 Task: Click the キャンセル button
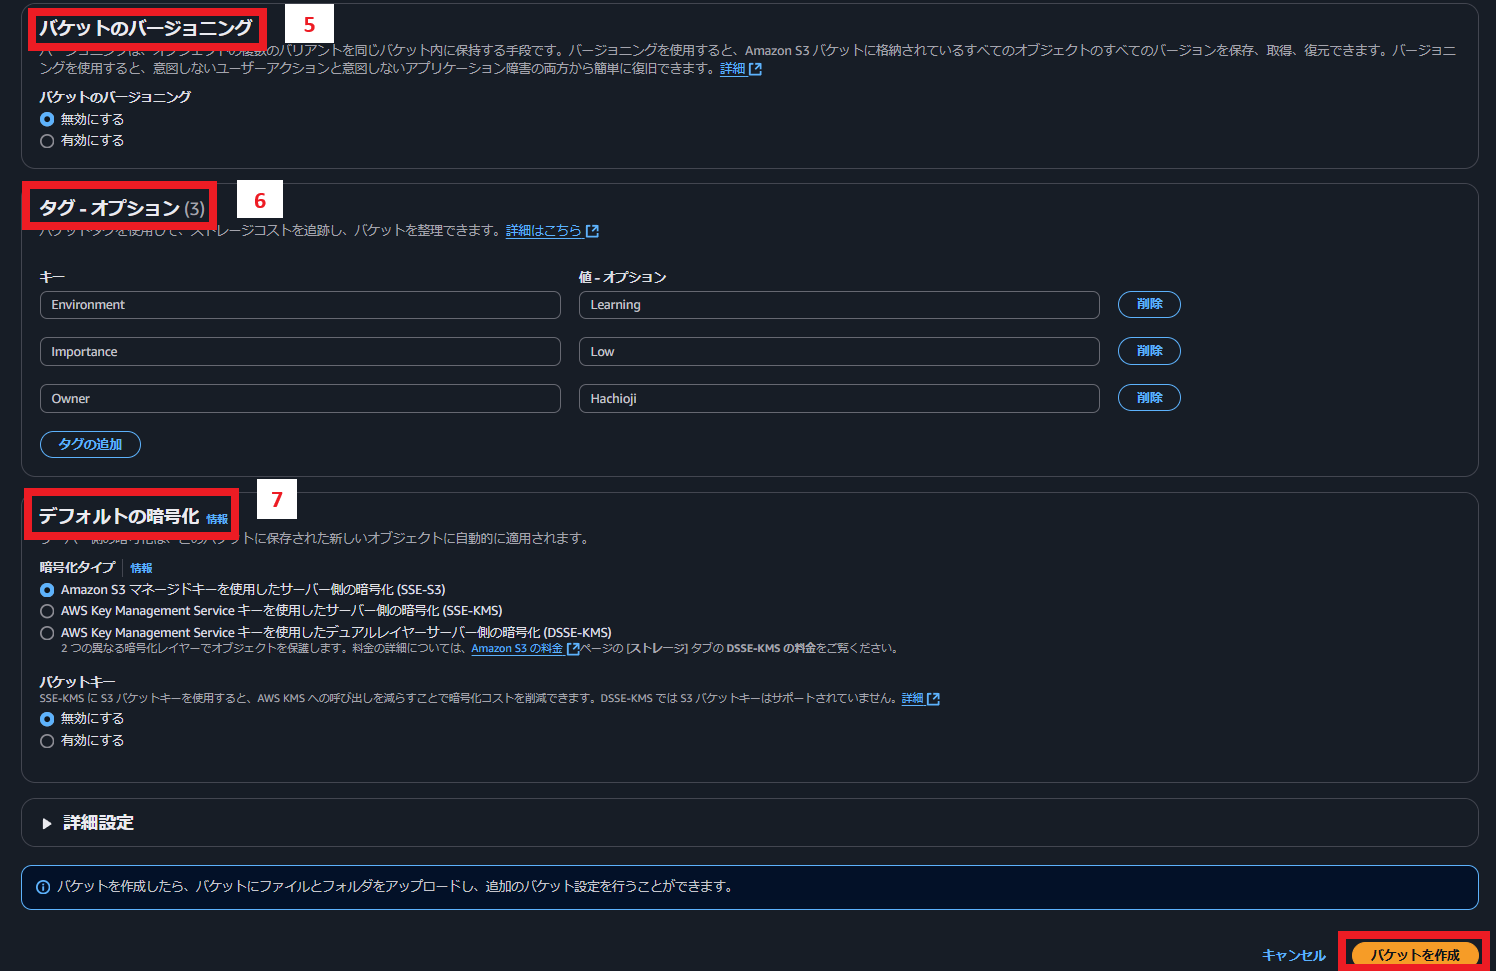(1294, 955)
